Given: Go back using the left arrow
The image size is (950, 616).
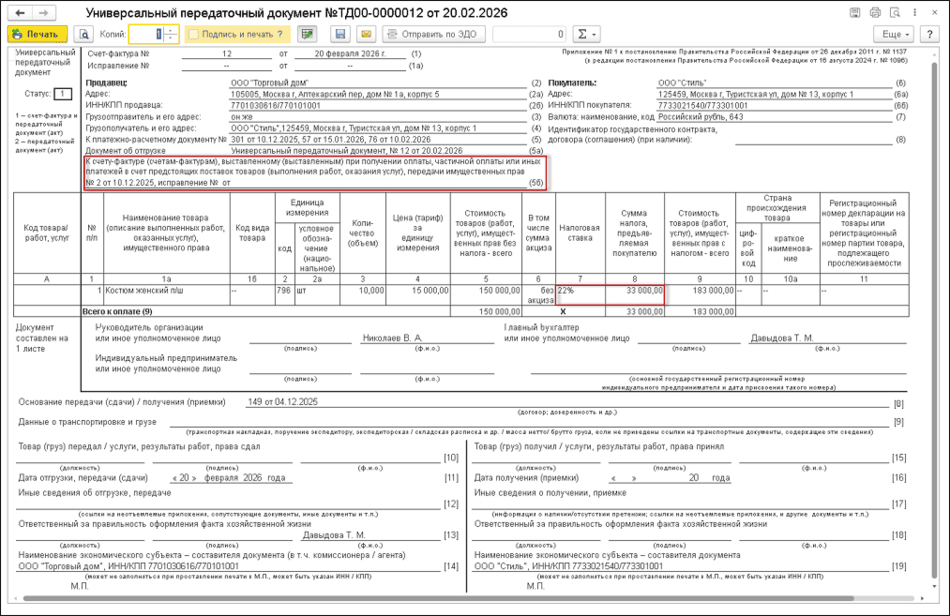Looking at the screenshot, I should 20,13.
